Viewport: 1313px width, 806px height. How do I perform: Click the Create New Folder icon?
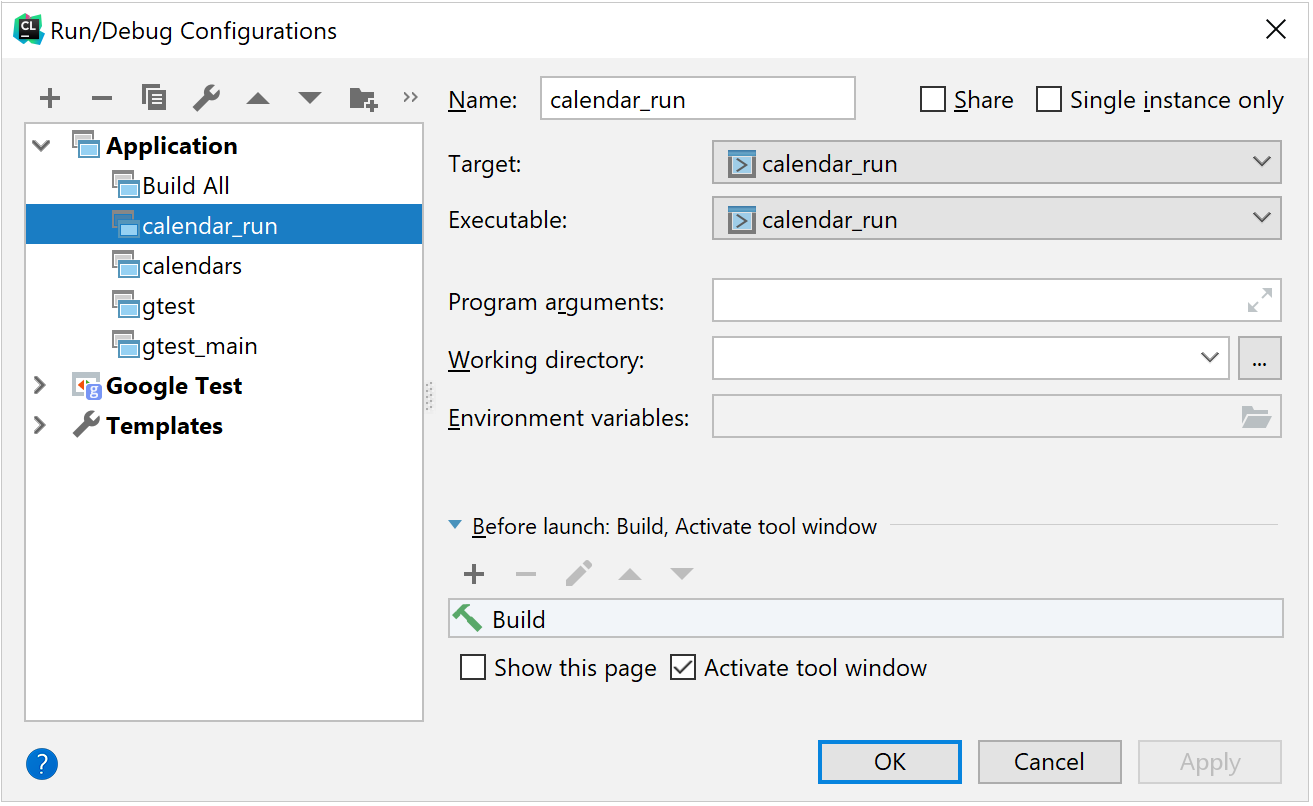coord(363,98)
